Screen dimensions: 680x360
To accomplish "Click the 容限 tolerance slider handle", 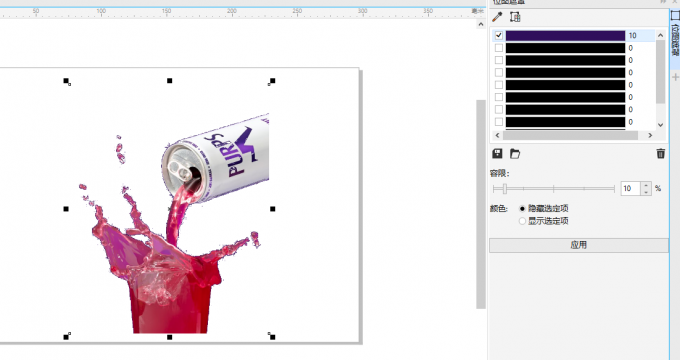I will [x=505, y=189].
